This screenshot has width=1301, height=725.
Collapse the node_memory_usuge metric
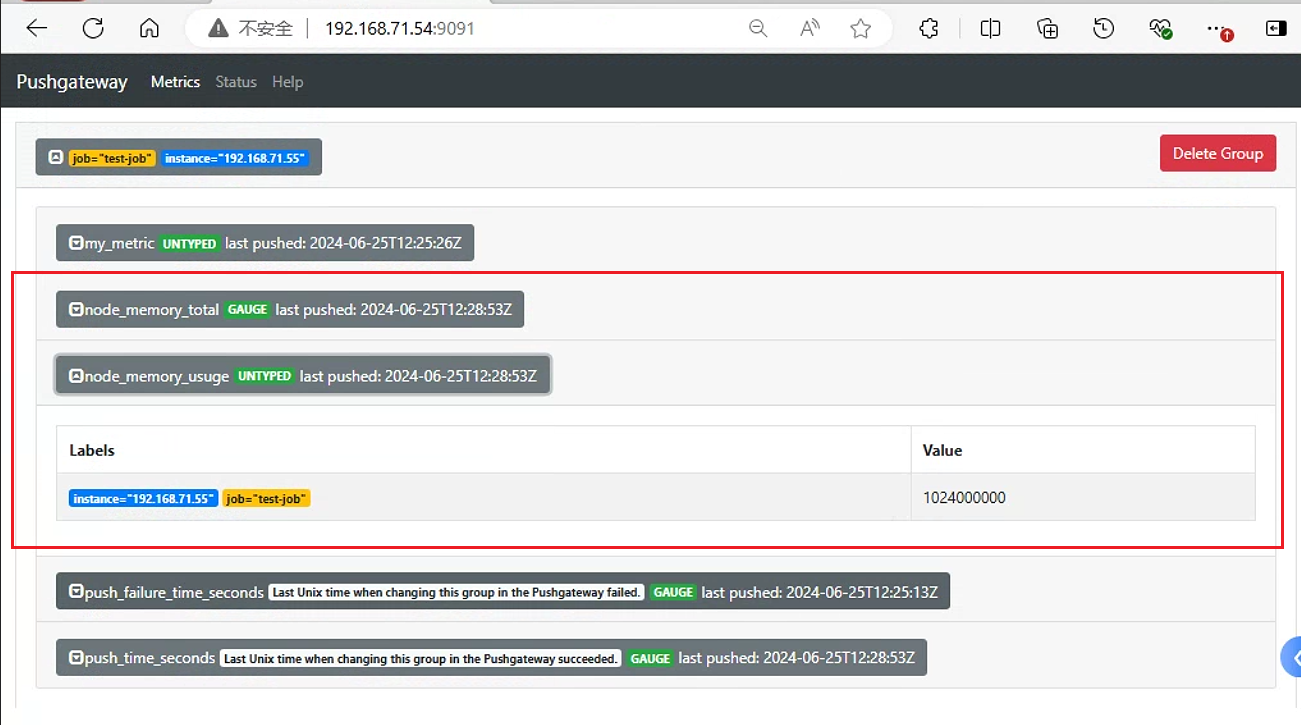(303, 376)
